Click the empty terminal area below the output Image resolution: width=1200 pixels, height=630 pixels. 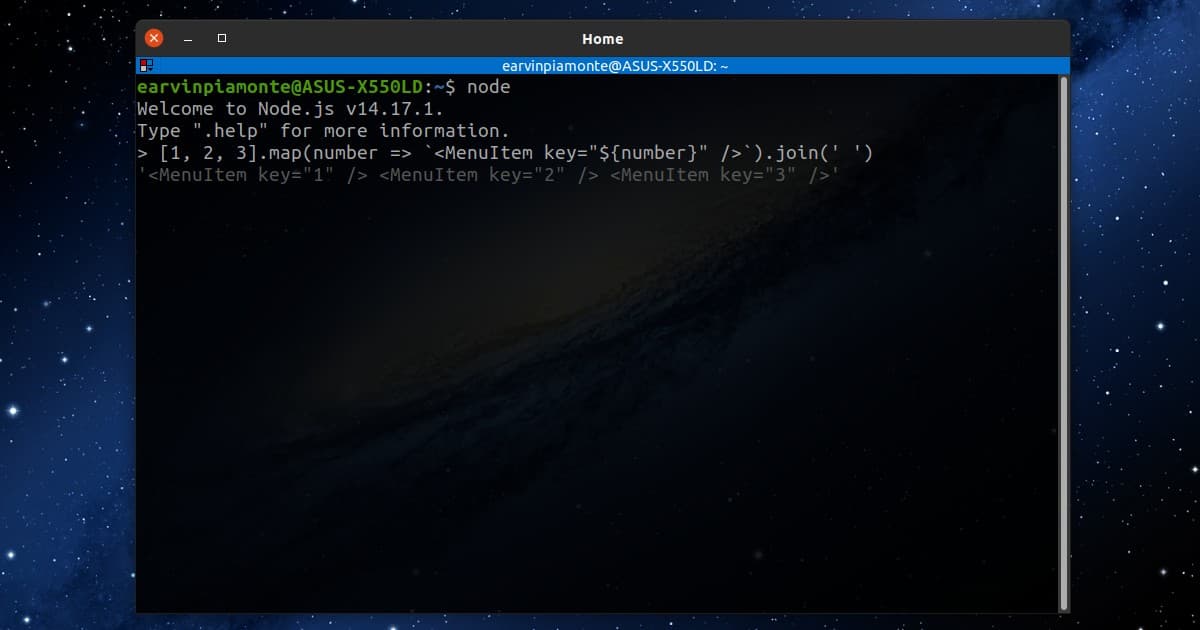(x=600, y=400)
